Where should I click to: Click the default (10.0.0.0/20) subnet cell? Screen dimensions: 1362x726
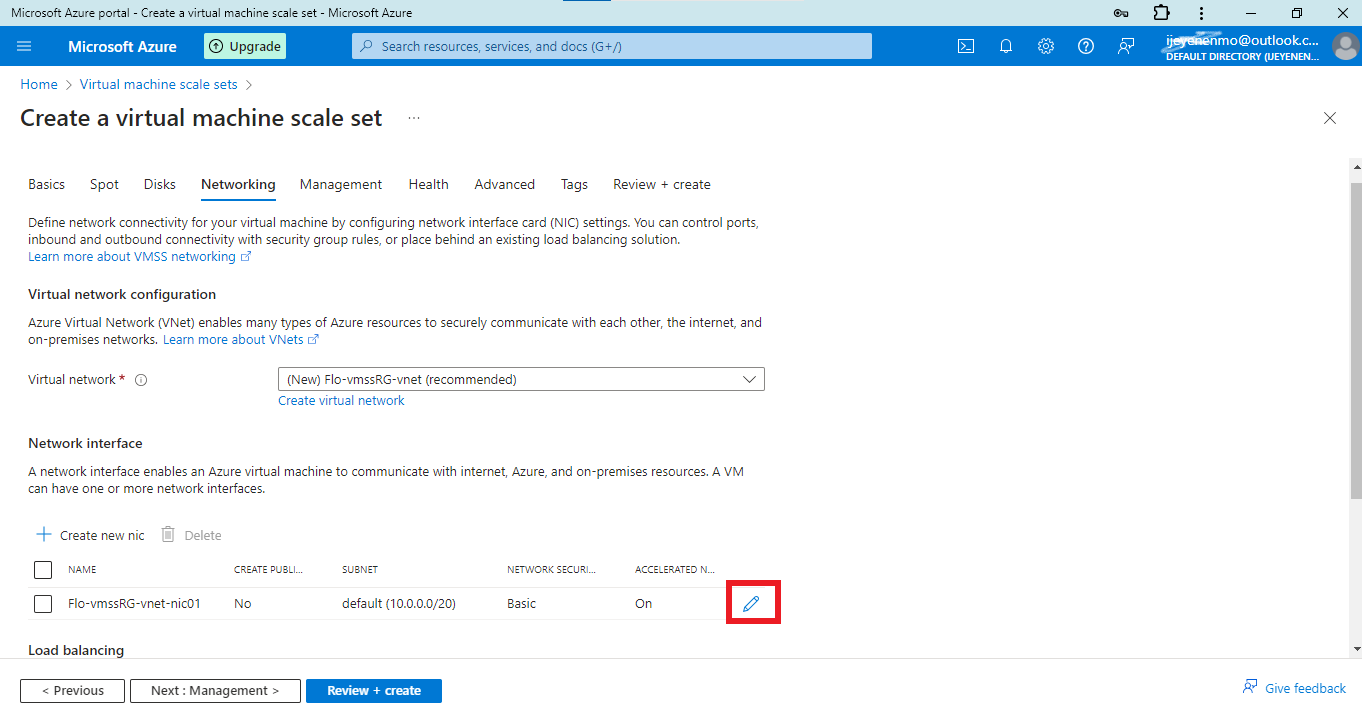pyautogui.click(x=399, y=603)
